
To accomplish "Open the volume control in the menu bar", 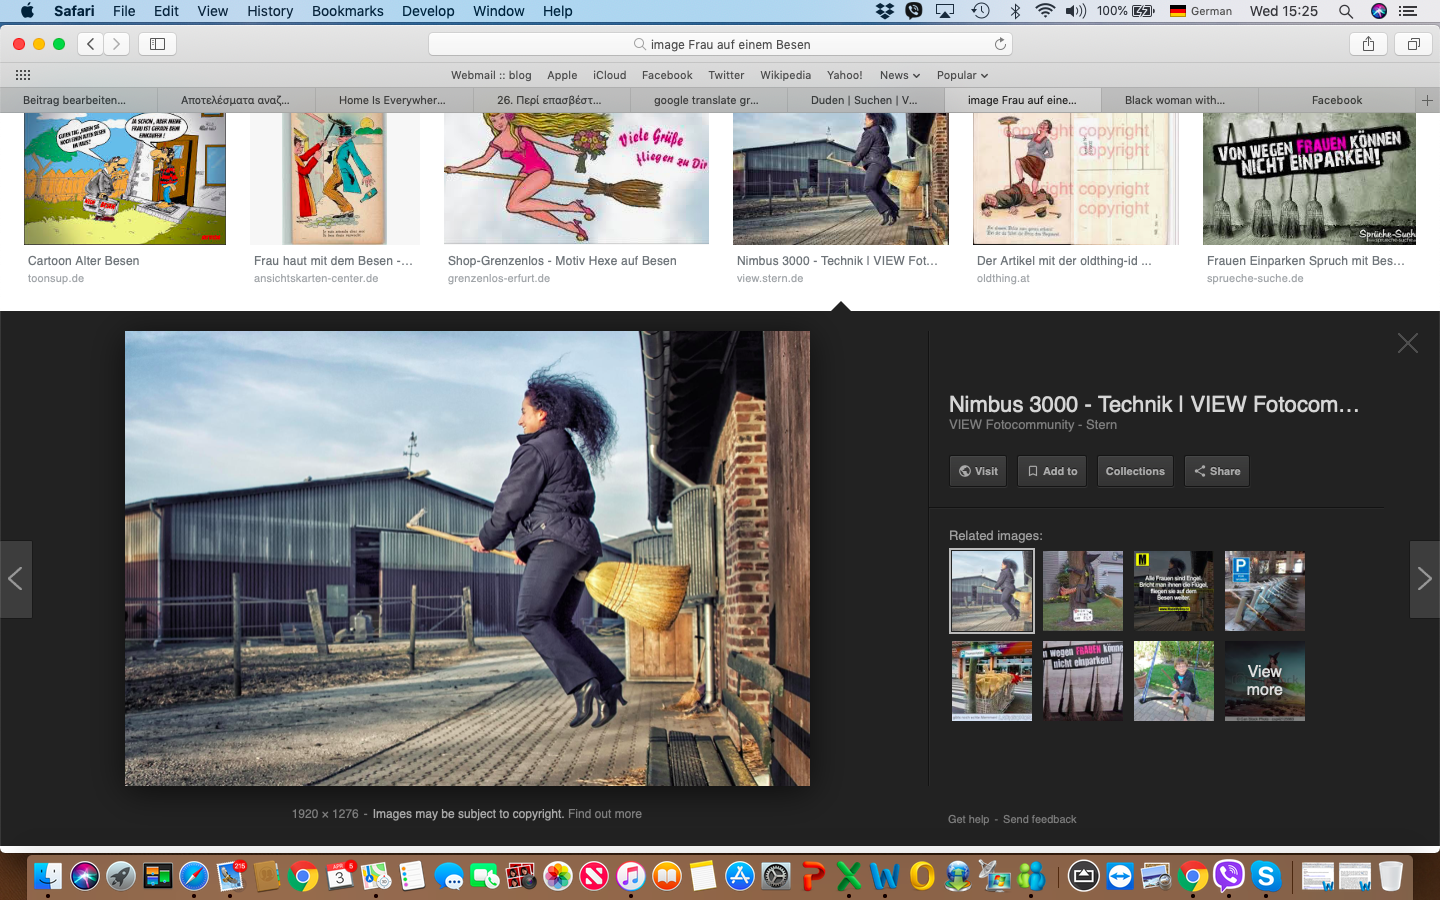I will tap(1076, 11).
